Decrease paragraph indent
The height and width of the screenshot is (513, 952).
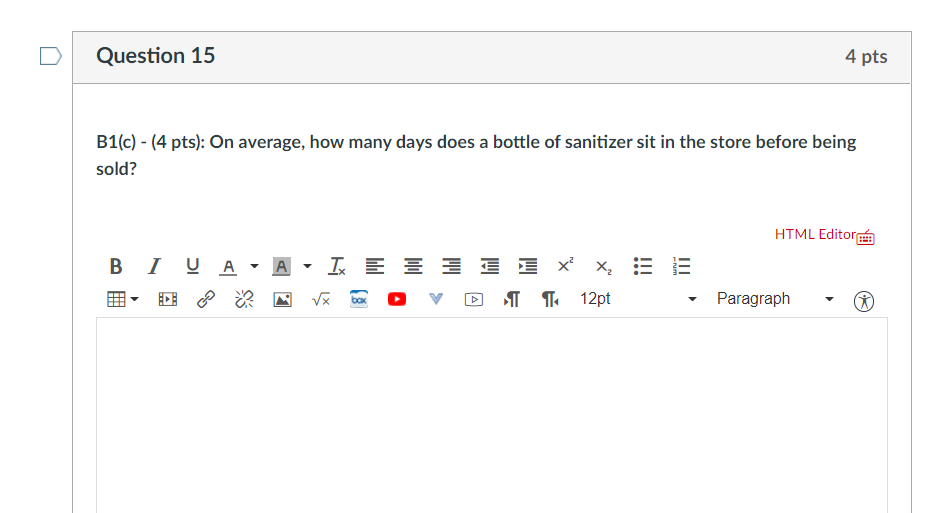coord(489,266)
